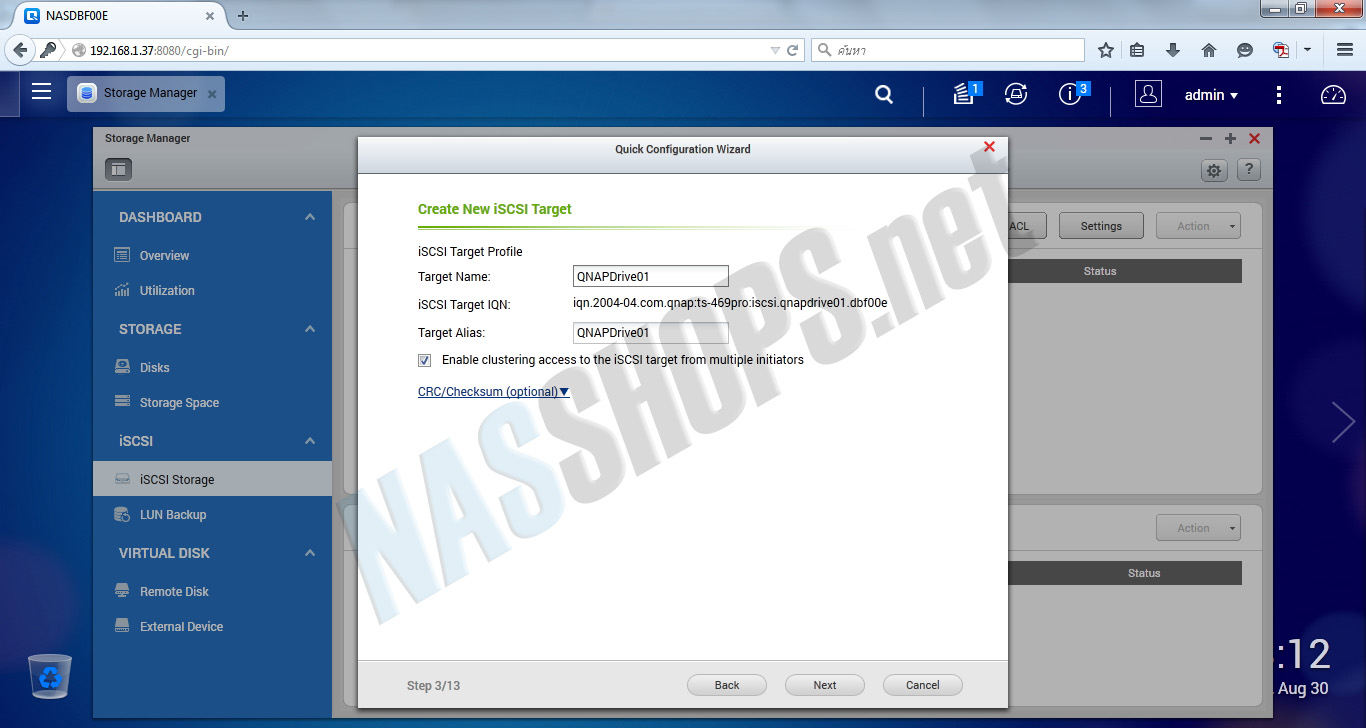Click the browser URL address bar
Screen dimensions: 1366x728
[425, 50]
